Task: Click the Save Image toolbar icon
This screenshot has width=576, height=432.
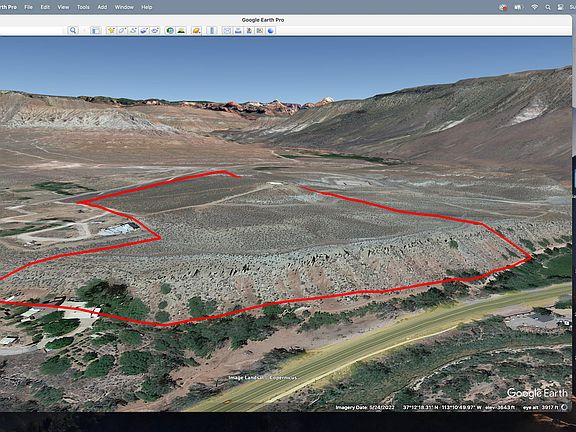Action: point(249,30)
